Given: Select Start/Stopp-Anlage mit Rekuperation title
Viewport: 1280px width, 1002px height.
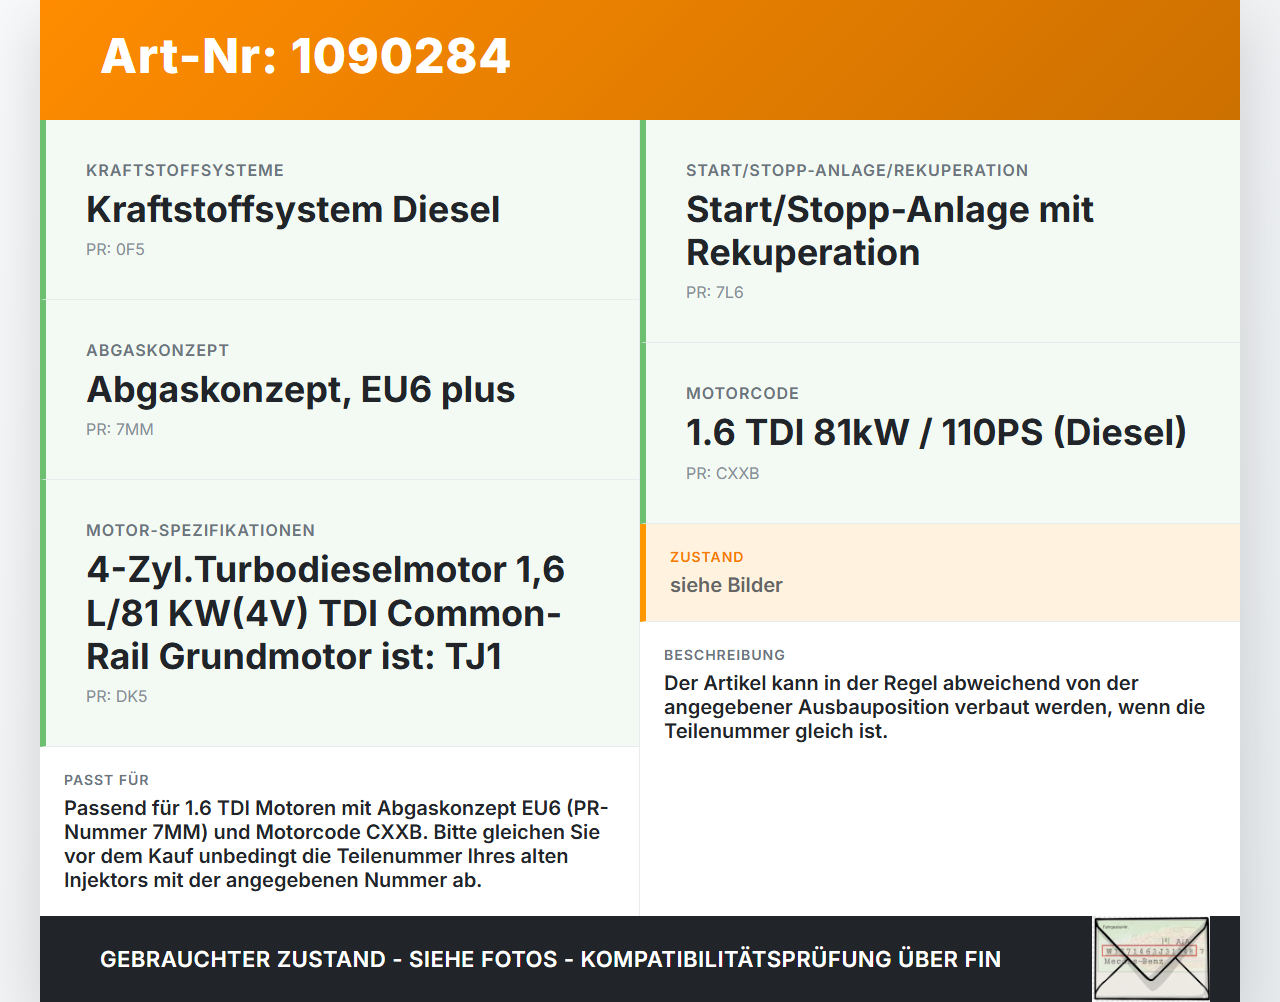Looking at the screenshot, I should [x=889, y=231].
